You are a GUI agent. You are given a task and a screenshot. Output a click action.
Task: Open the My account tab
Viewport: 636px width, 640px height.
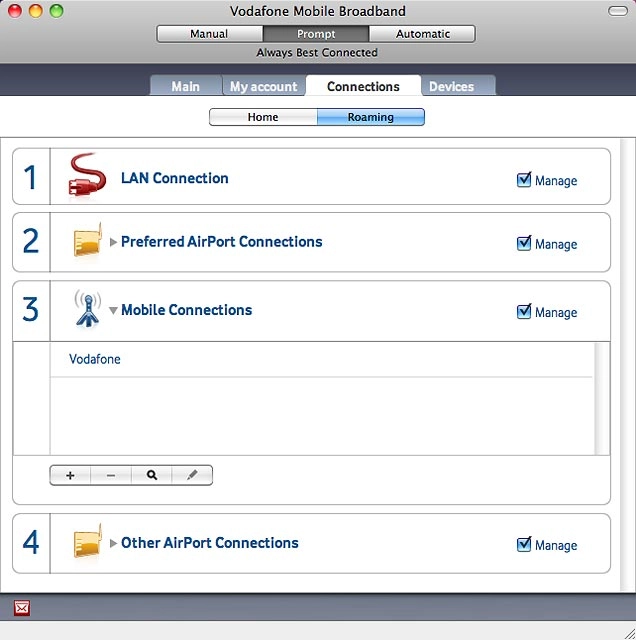tap(264, 86)
